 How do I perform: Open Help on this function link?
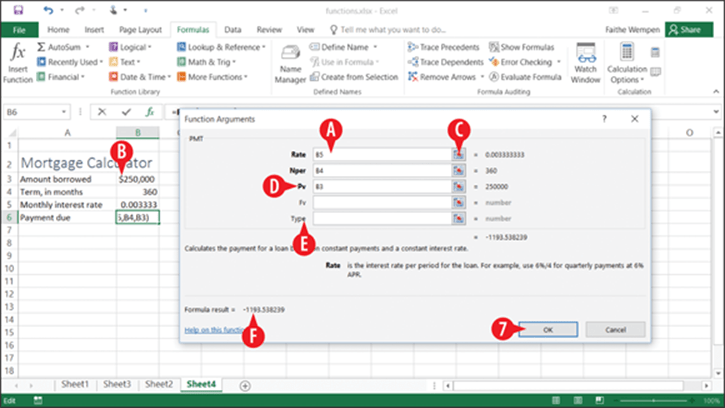pyautogui.click(x=215, y=330)
